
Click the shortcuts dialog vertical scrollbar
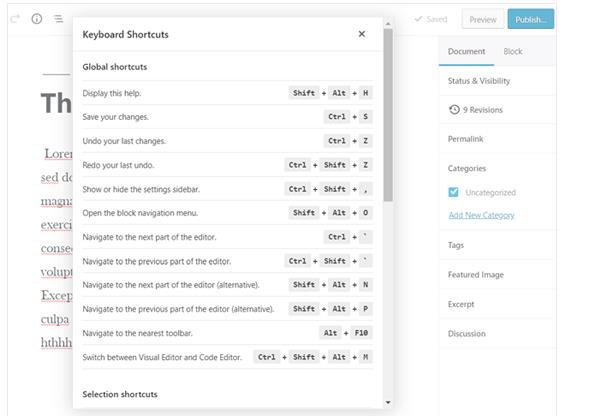coord(388,120)
